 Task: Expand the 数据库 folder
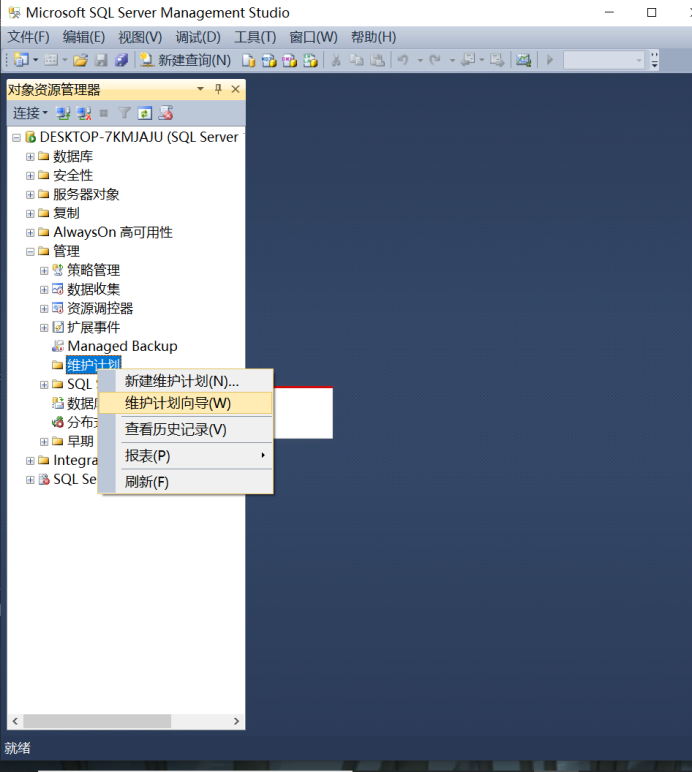30,157
